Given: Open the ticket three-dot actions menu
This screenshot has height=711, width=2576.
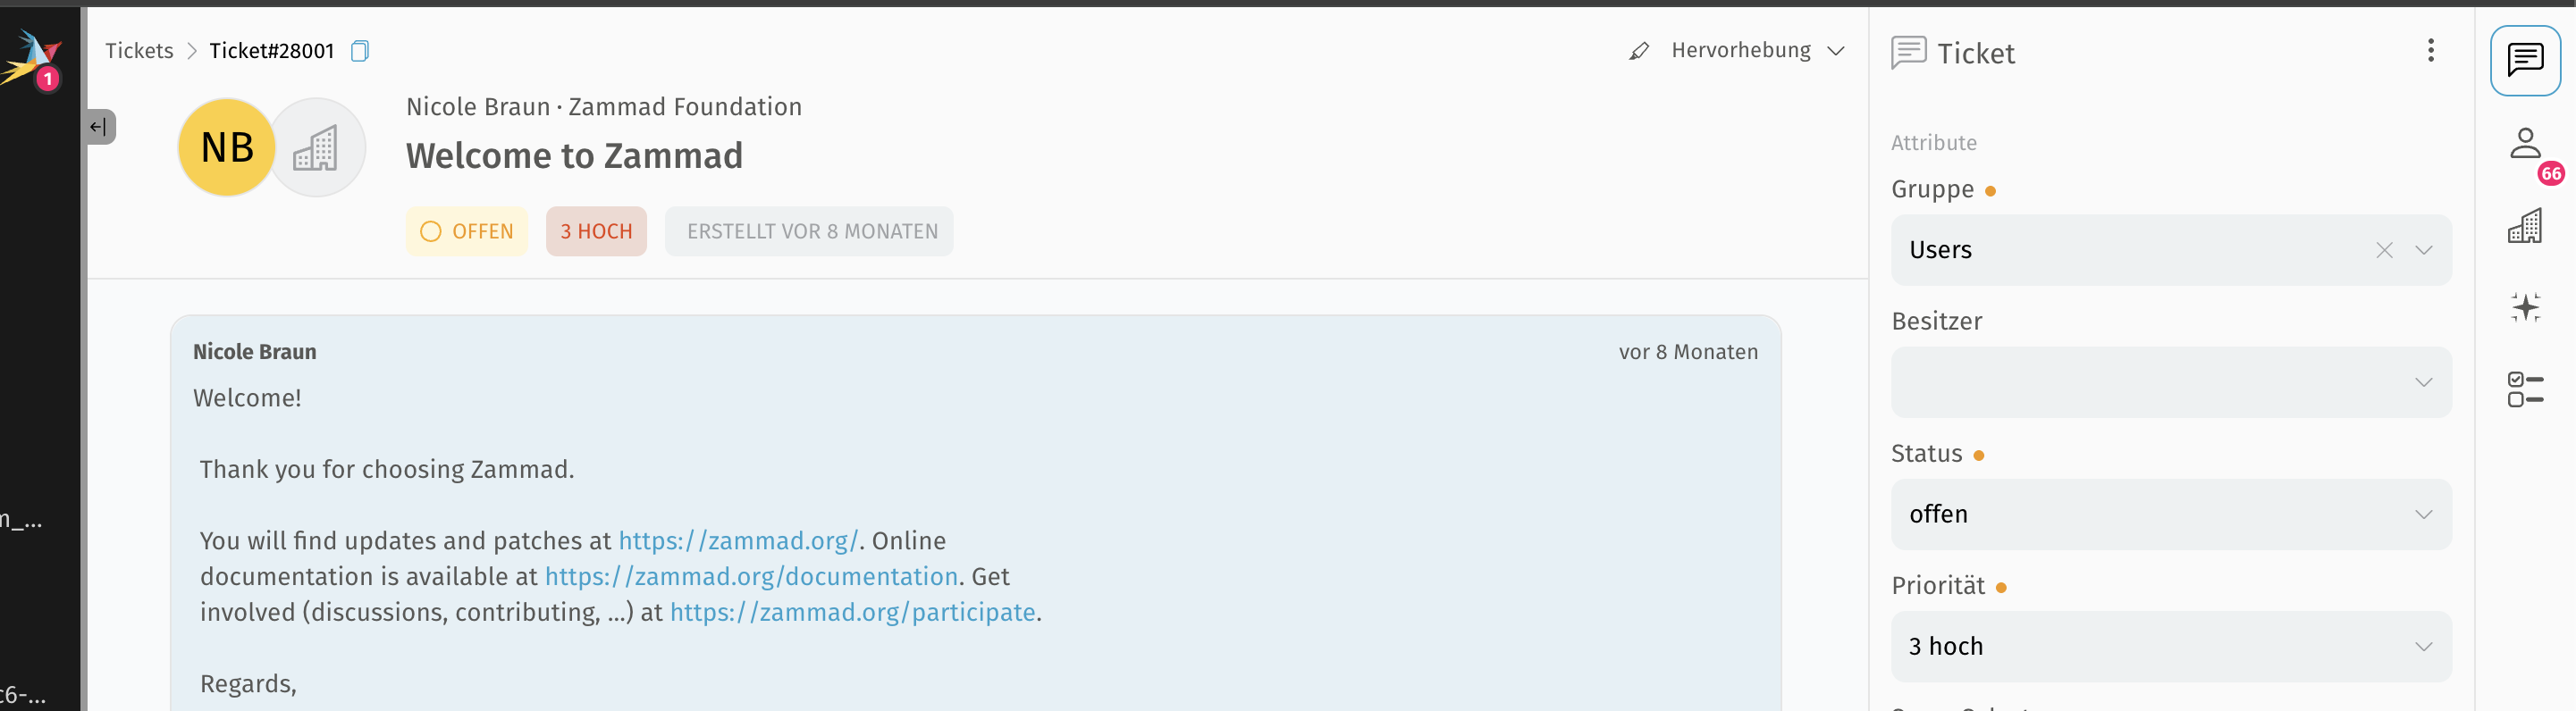Looking at the screenshot, I should click(2430, 51).
